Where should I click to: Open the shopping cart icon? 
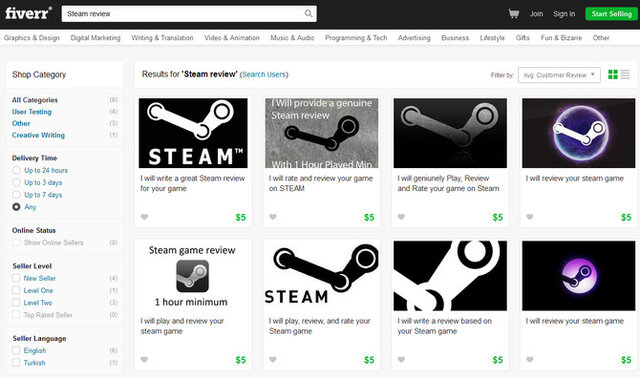(x=513, y=14)
